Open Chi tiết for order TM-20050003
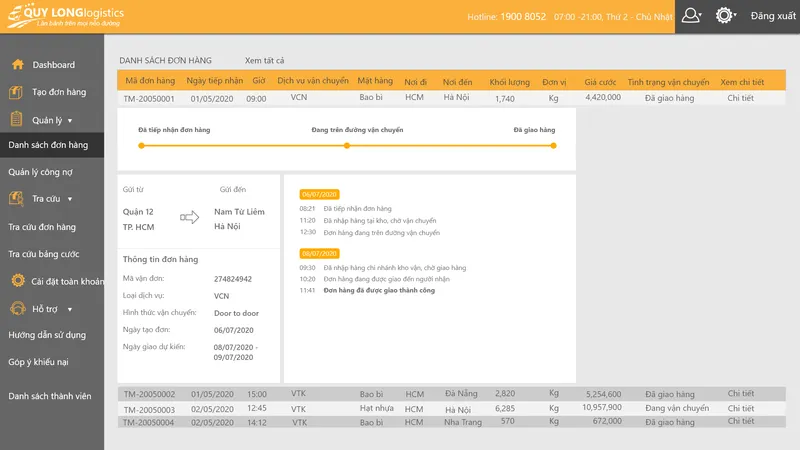This screenshot has height=450, width=800. [741, 408]
